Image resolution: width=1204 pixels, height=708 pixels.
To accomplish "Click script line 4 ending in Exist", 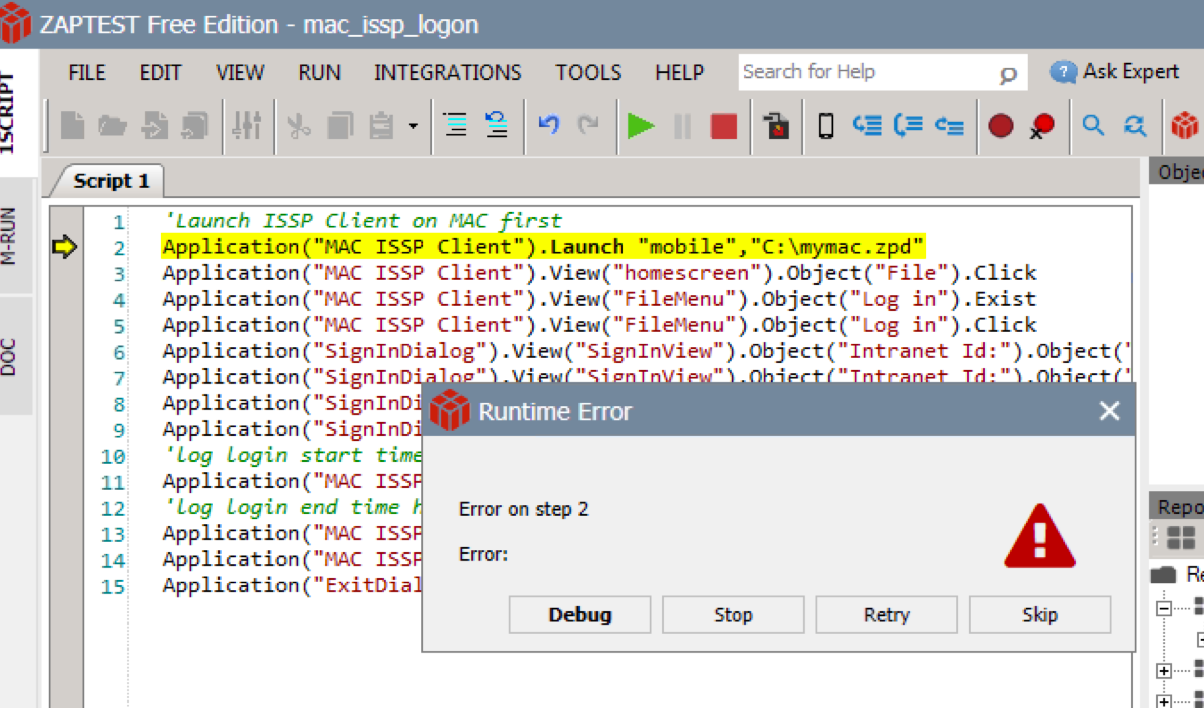I will 599,299.
